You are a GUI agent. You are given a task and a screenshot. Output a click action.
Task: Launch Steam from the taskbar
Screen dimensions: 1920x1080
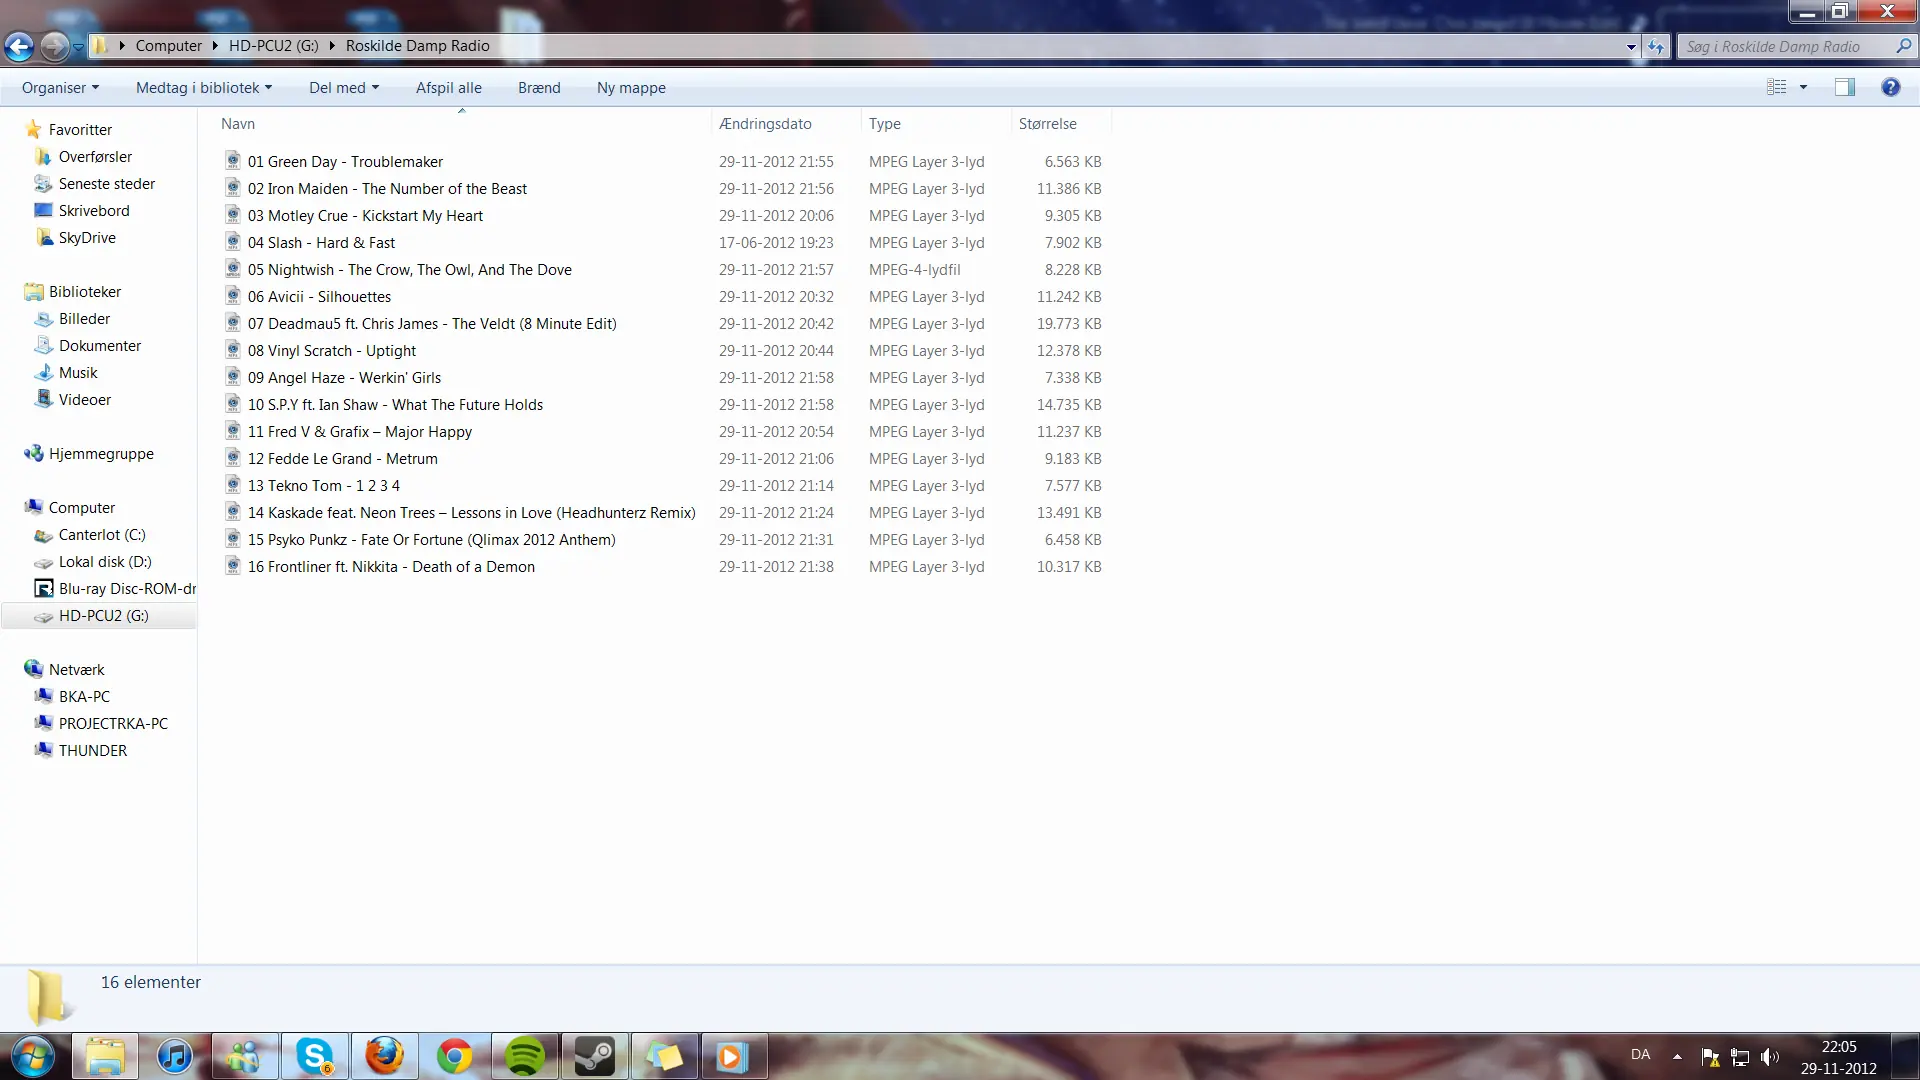point(594,1056)
